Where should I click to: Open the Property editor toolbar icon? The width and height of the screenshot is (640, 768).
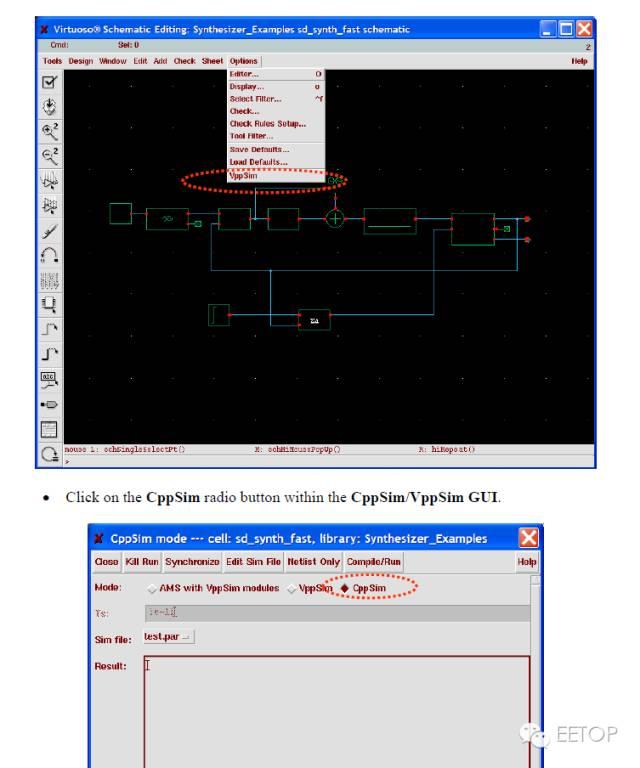49,280
